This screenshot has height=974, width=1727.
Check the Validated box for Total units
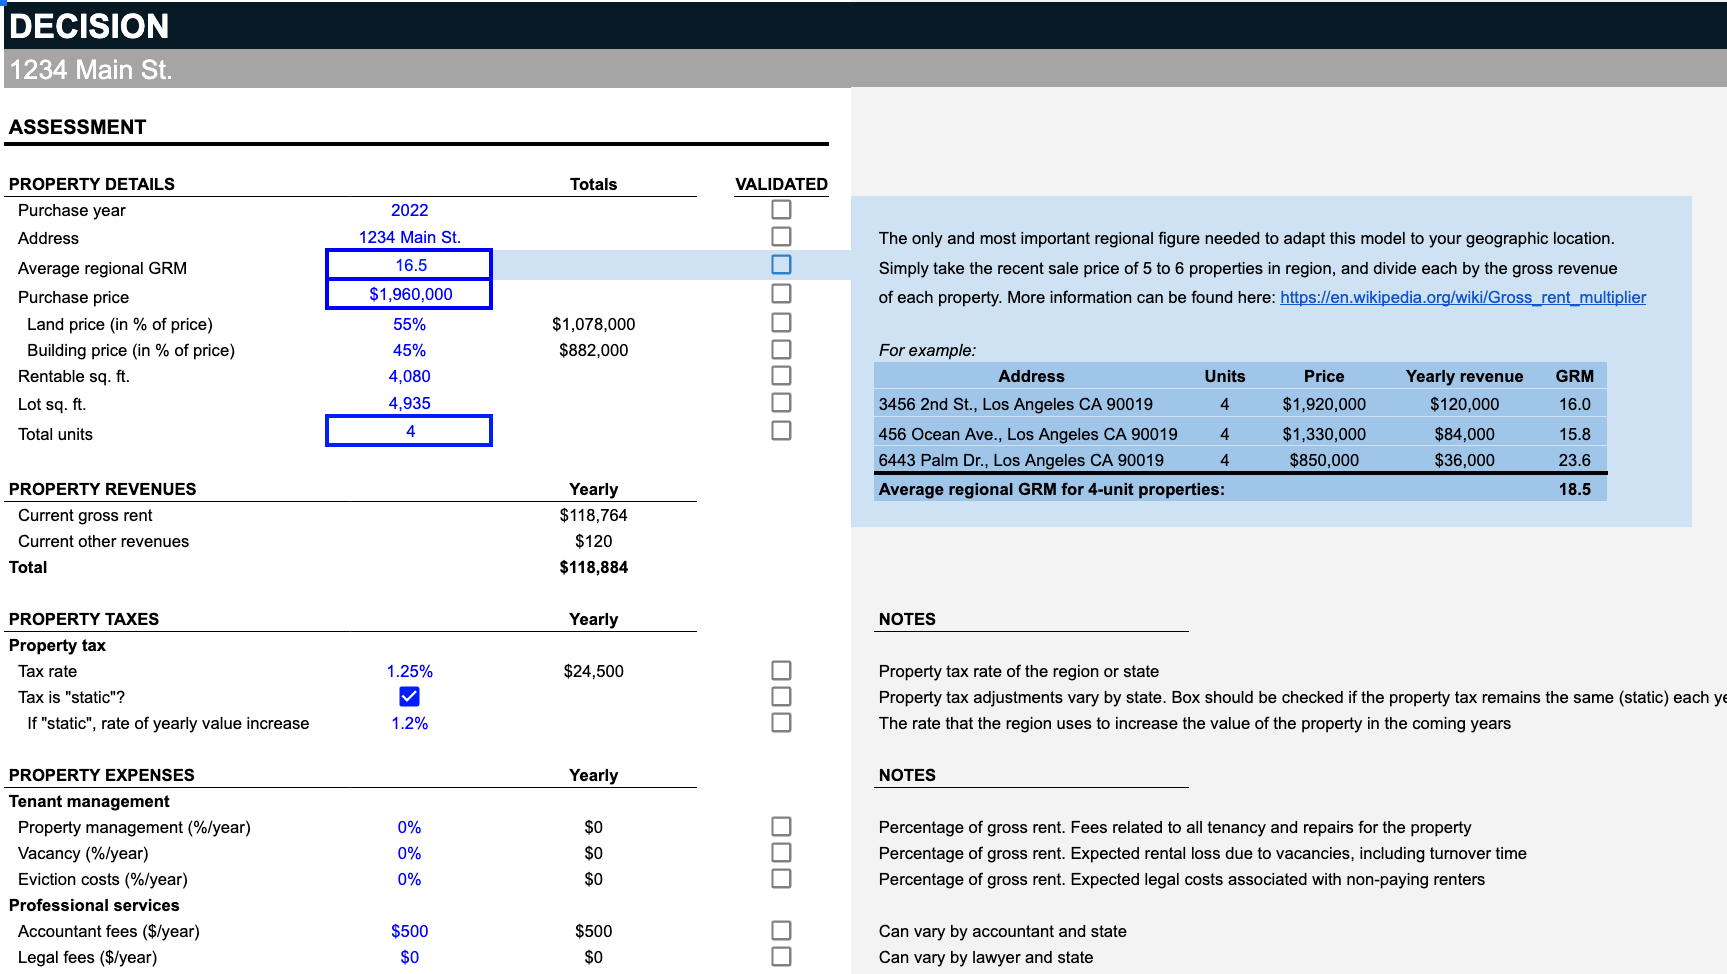click(781, 430)
